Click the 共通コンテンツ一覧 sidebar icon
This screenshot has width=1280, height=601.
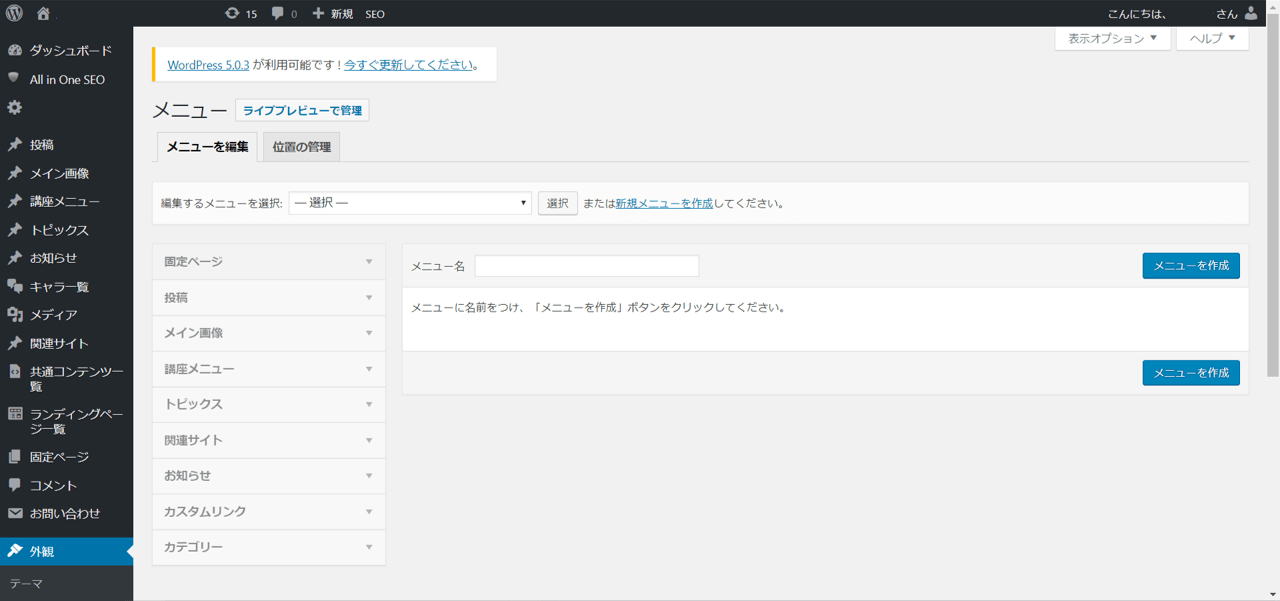pos(15,372)
